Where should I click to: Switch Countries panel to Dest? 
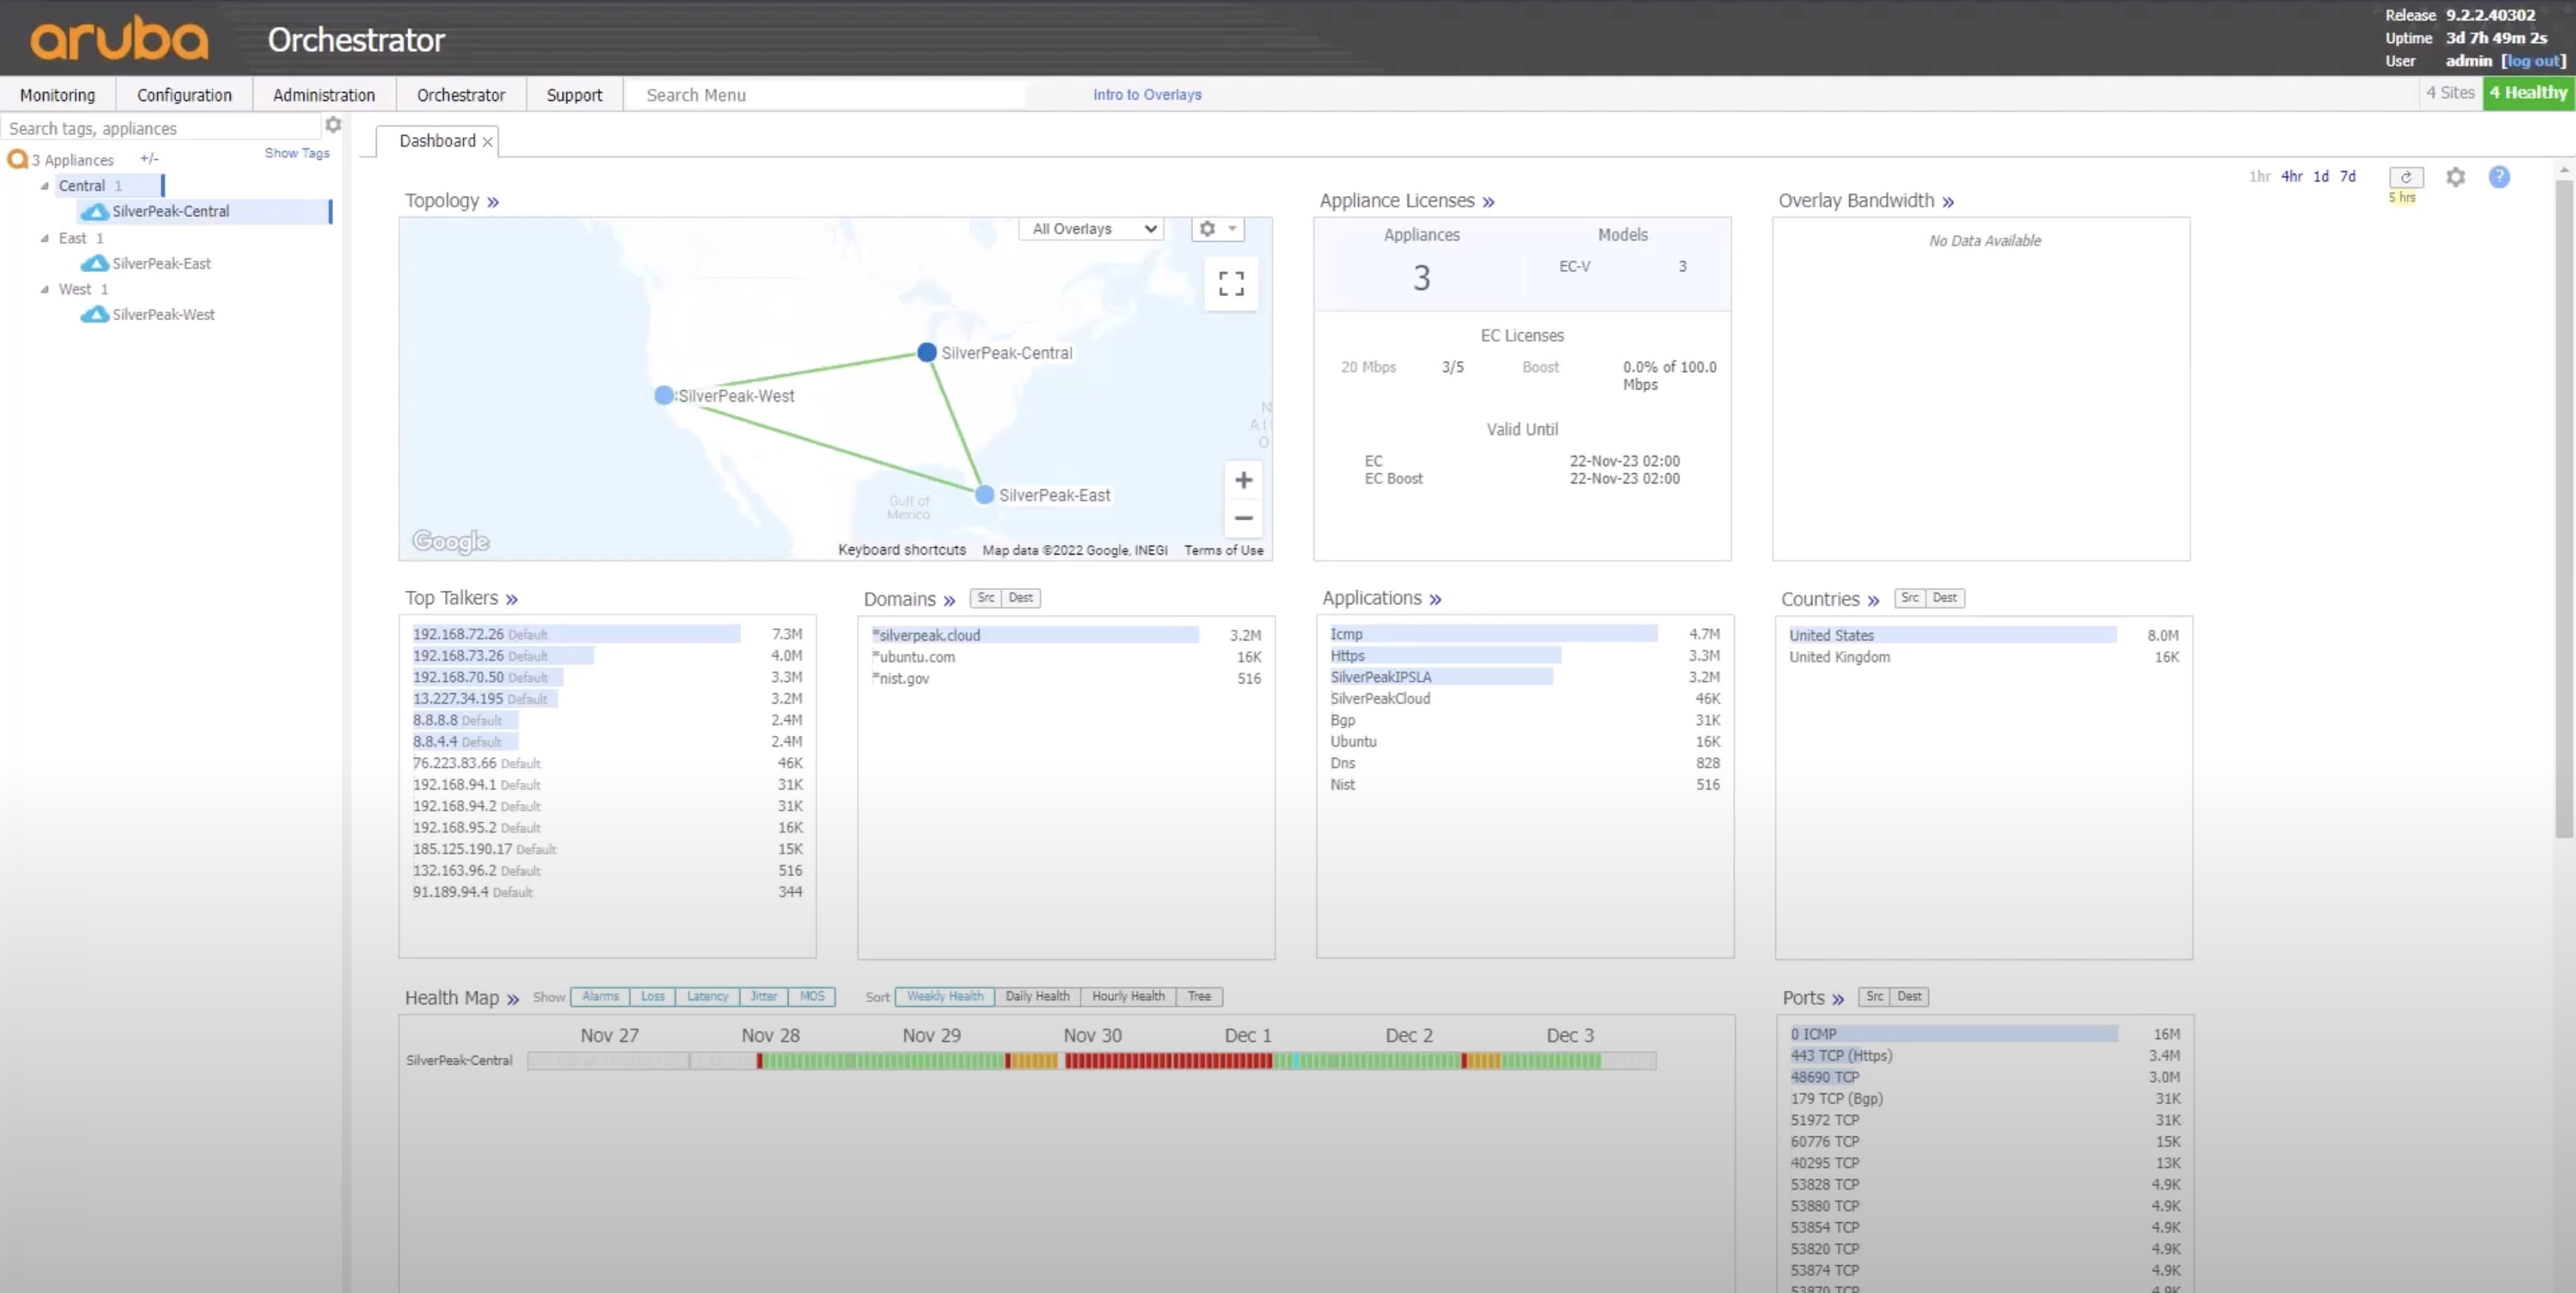coord(1944,598)
